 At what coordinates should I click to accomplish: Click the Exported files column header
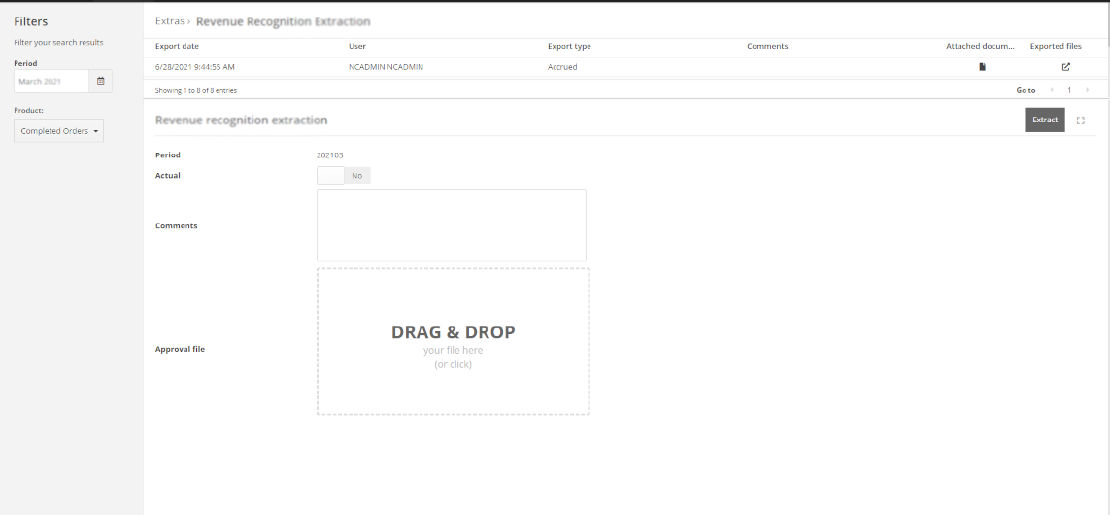pos(1055,47)
